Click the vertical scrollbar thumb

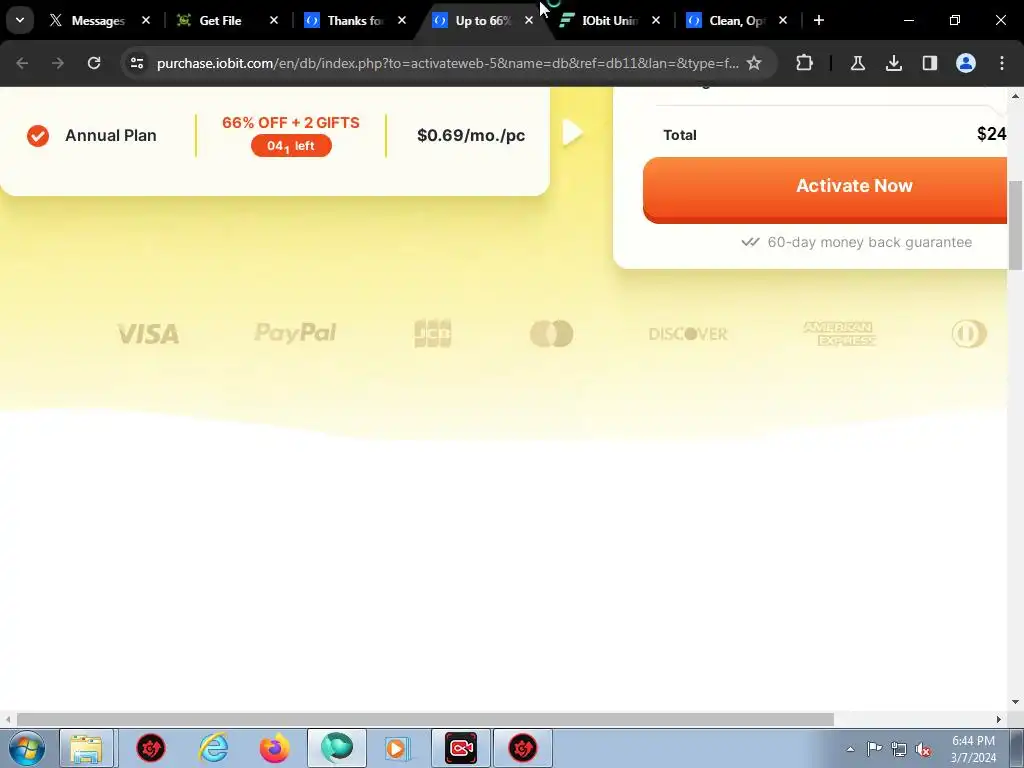(1015, 225)
